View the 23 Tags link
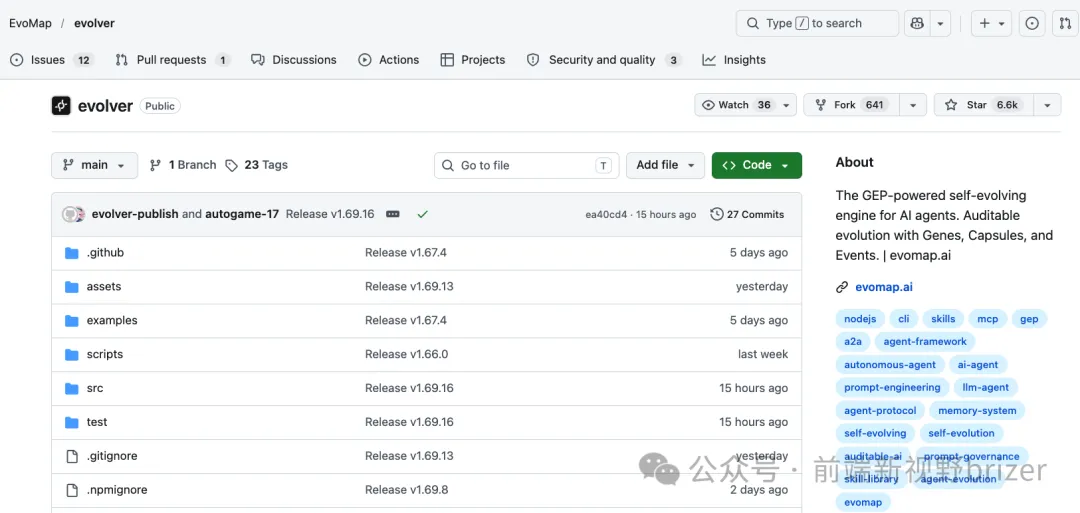The width and height of the screenshot is (1080, 513). pos(257,165)
